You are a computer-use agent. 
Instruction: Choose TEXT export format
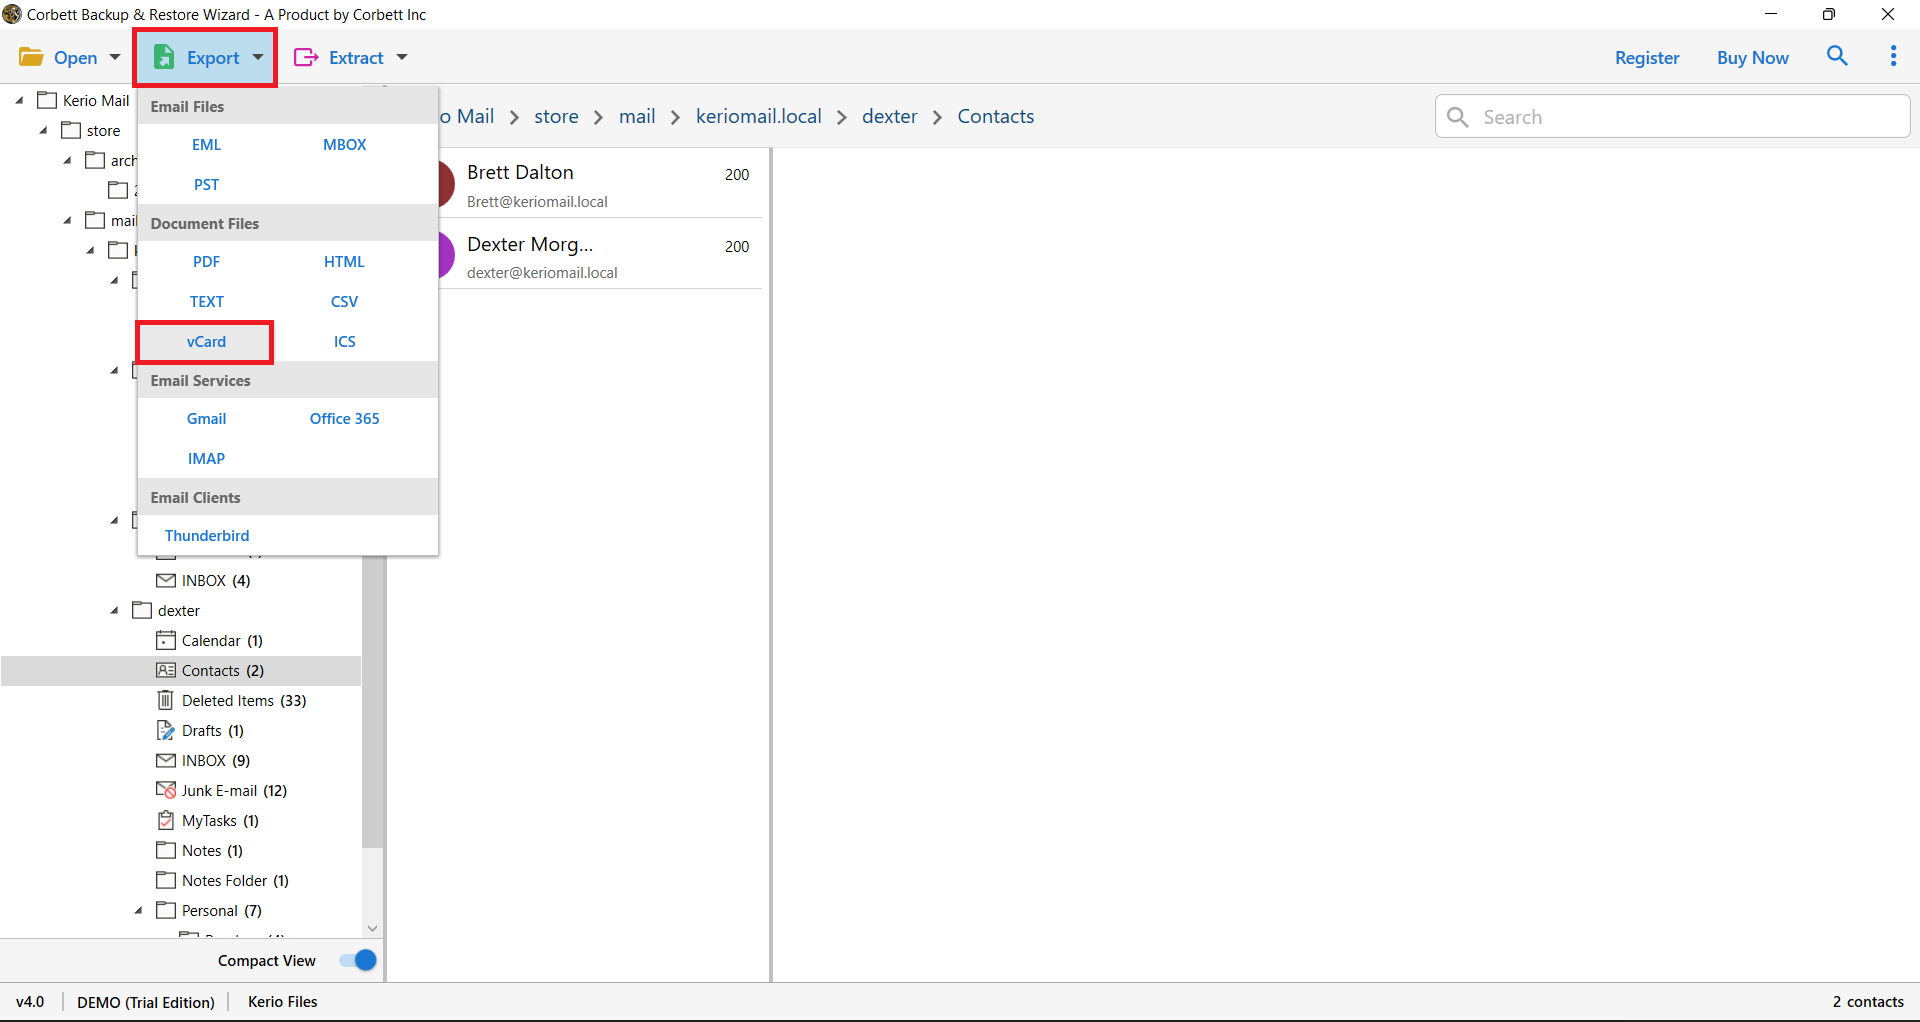click(207, 301)
